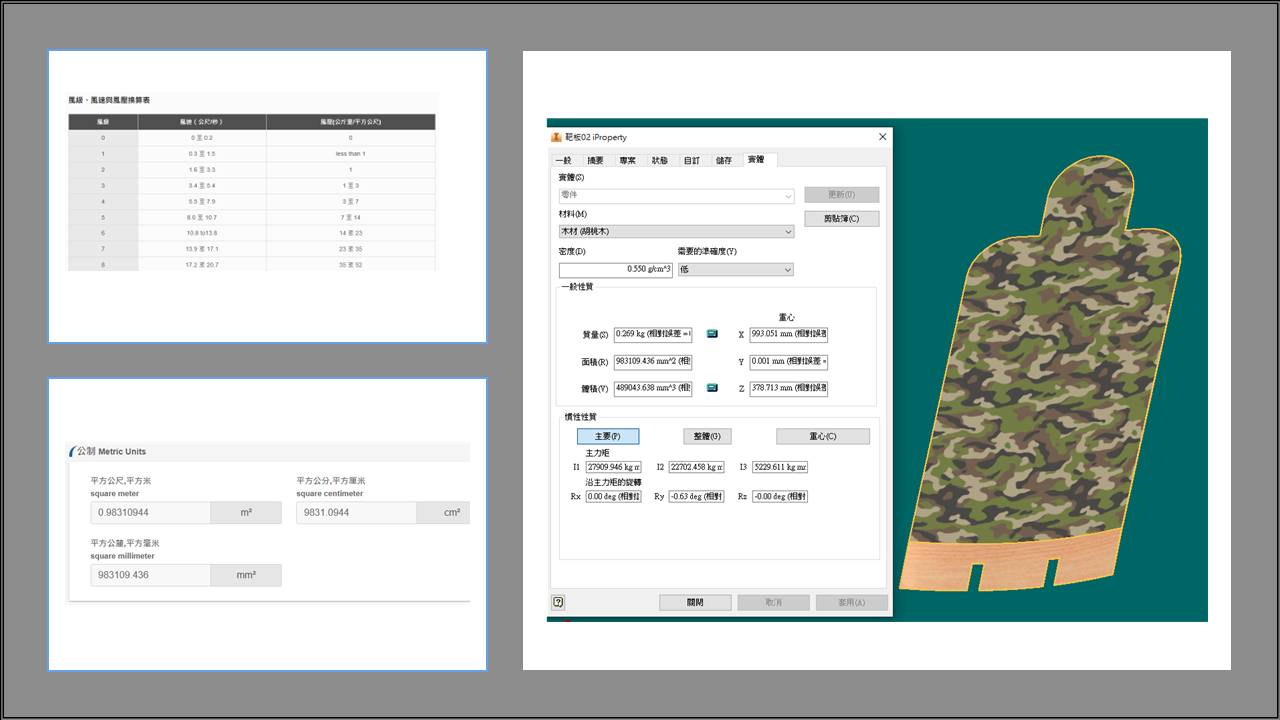
Task: Close the iProperty dialog with X
Action: pyautogui.click(x=882, y=137)
